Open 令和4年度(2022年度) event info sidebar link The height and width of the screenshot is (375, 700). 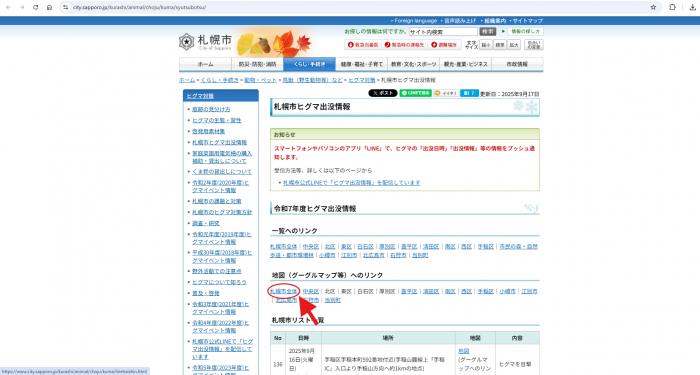(221, 326)
